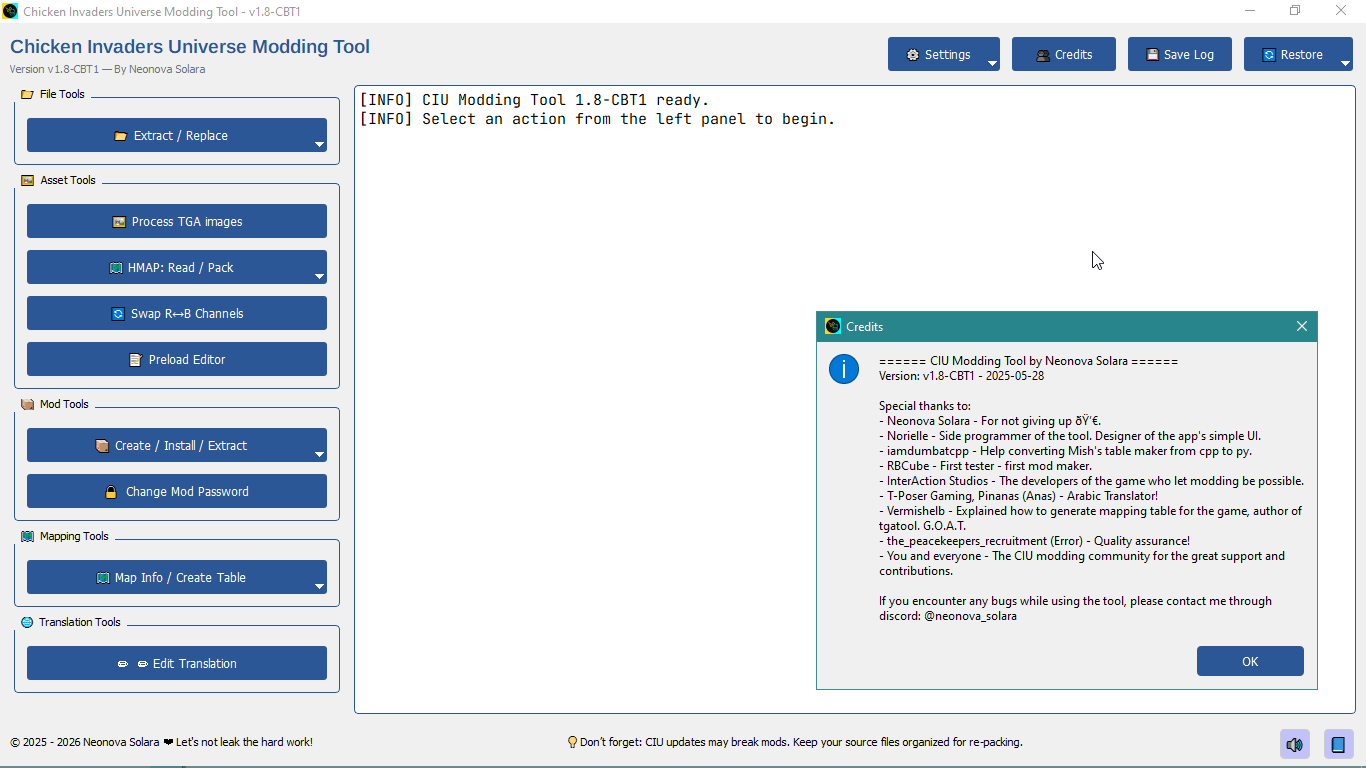Expand the HMAP: Read / Pack dropdown arrow
1366x768 pixels.
pos(319,276)
